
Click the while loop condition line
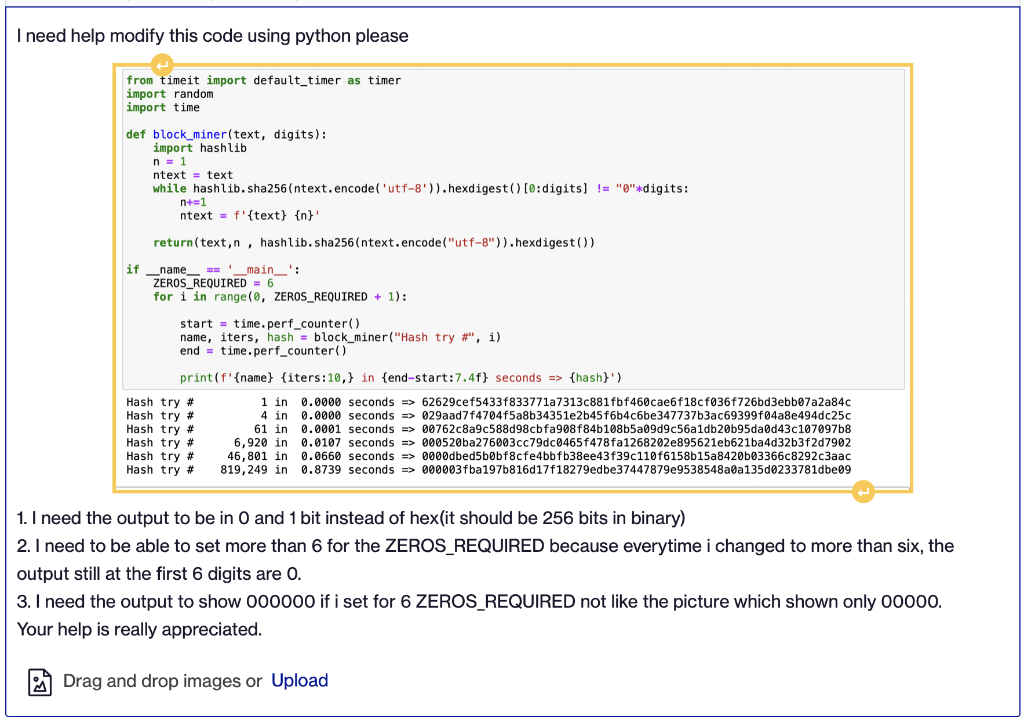point(330,188)
